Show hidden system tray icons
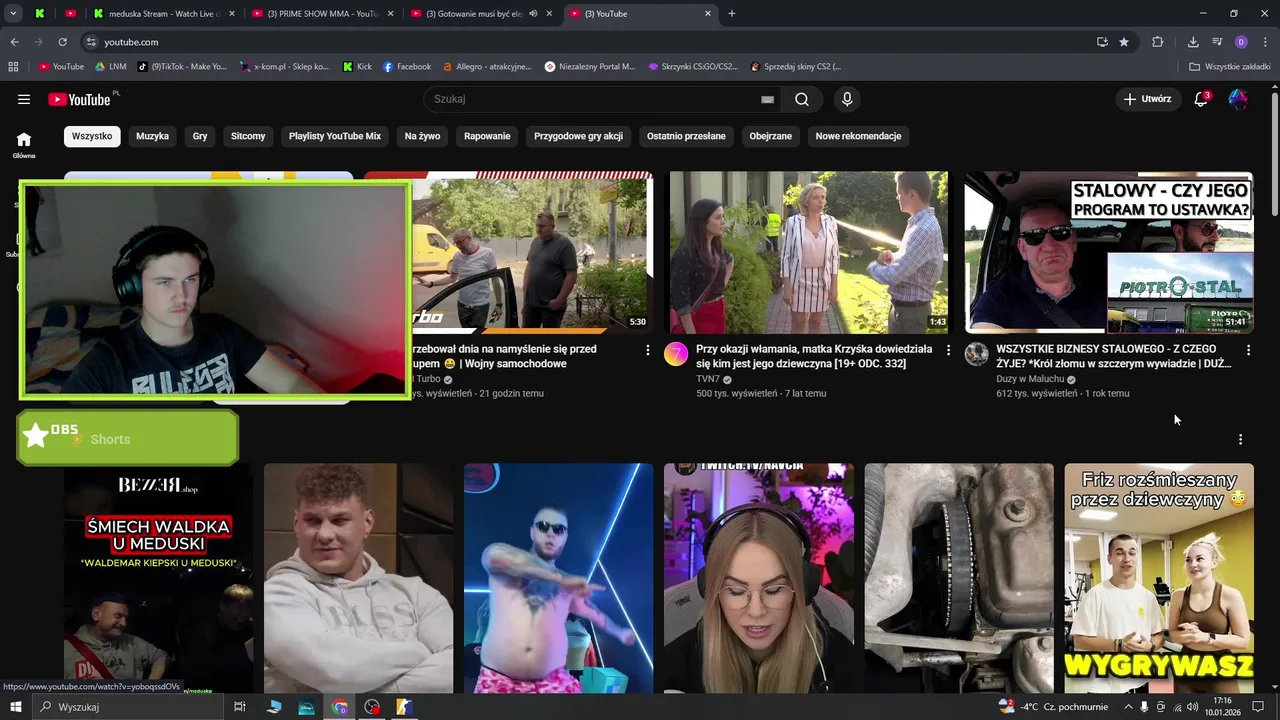 pyautogui.click(x=1128, y=707)
